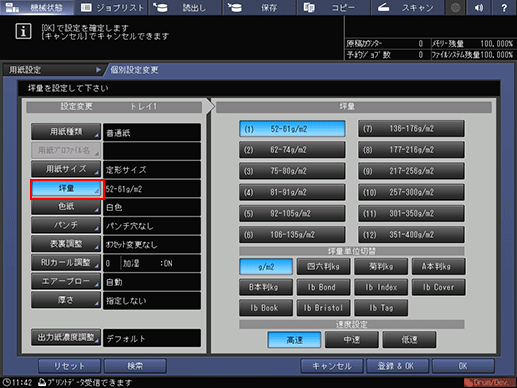Open the 厚さ thickness setting

pos(66,300)
